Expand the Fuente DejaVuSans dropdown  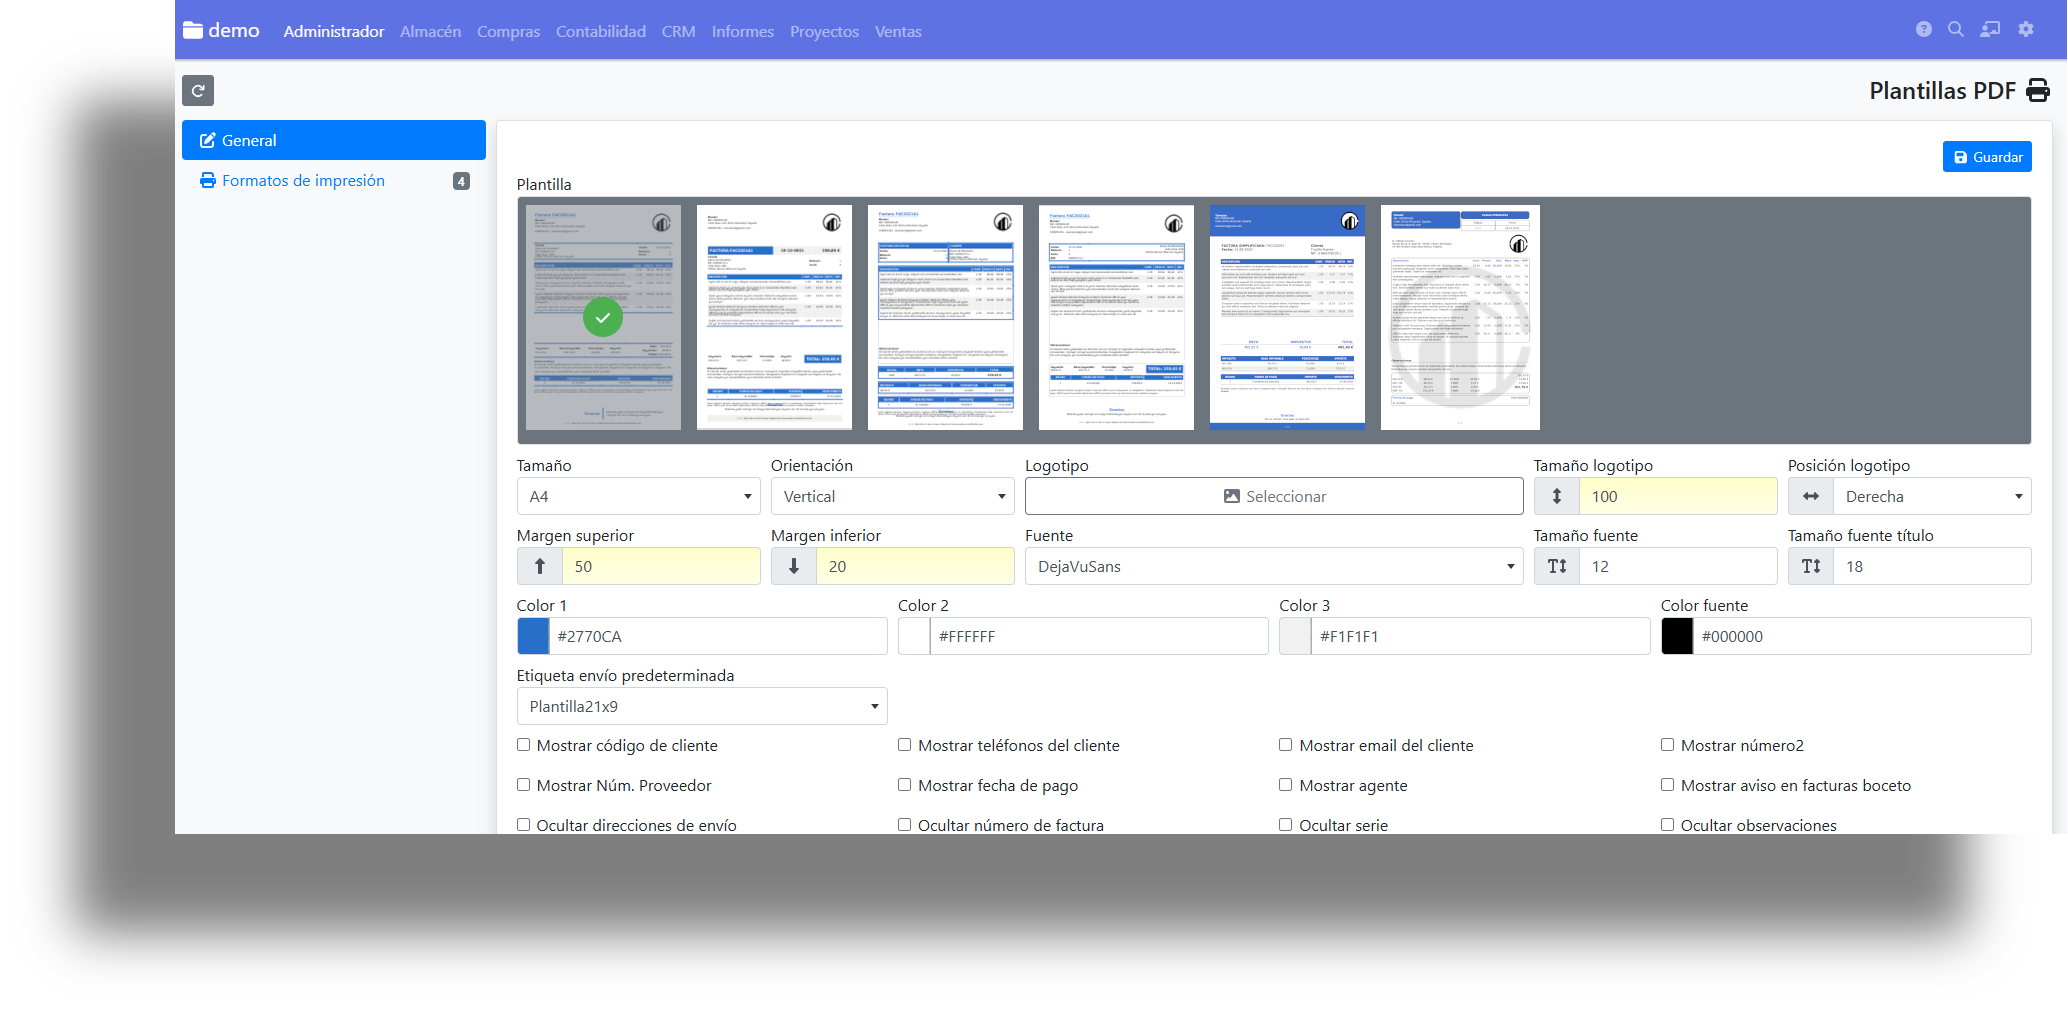[x=1273, y=567]
